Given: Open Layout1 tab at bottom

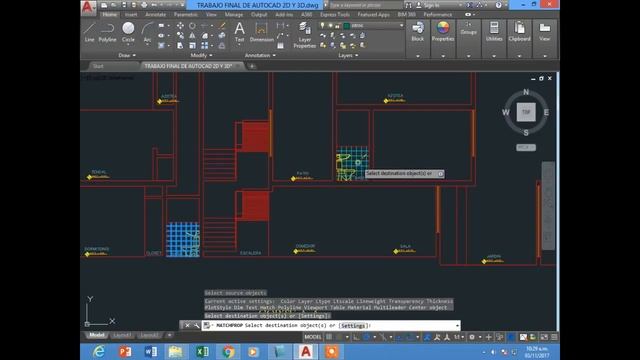Looking at the screenshot, I should (122, 335).
